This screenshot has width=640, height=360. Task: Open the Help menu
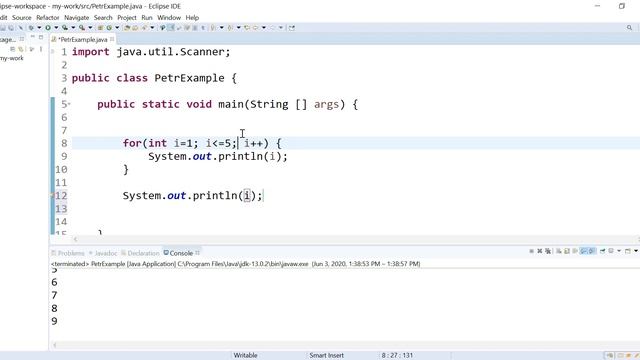pos(192,18)
